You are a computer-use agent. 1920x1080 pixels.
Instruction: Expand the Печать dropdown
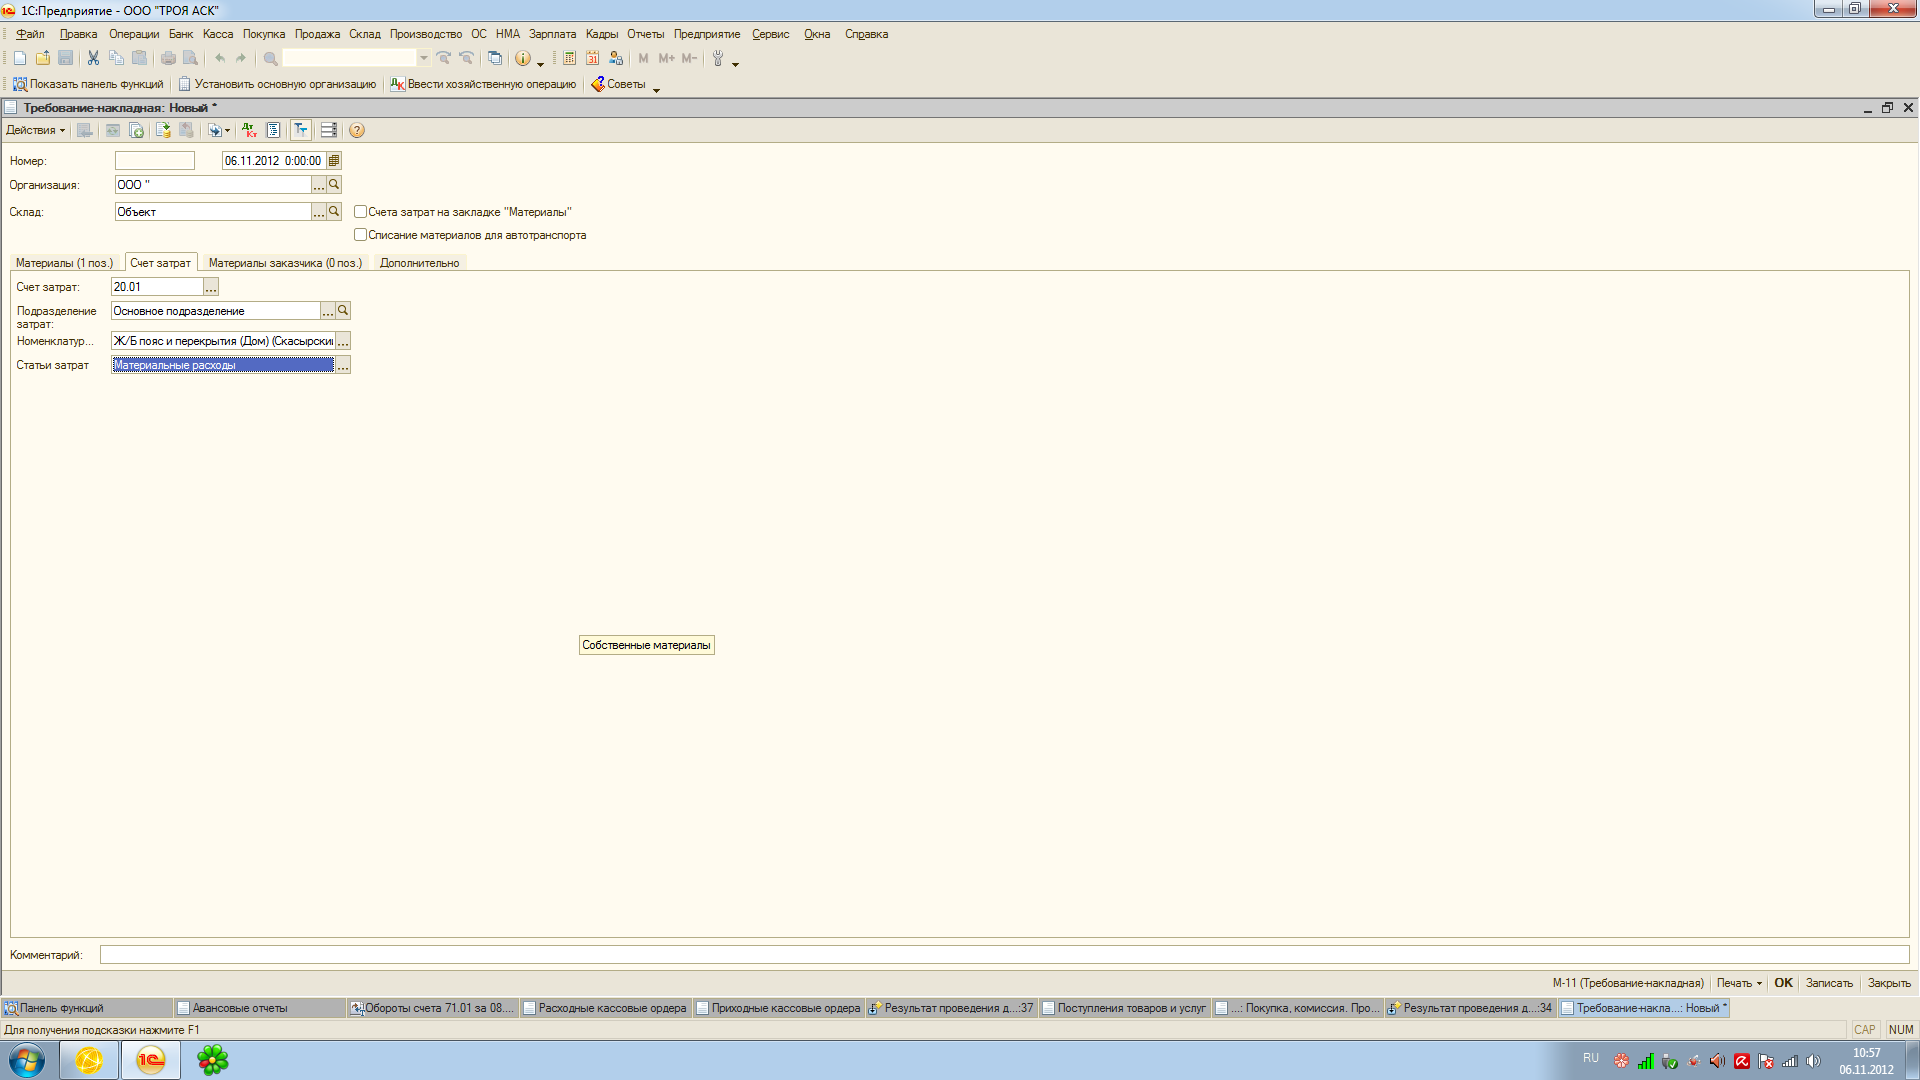pyautogui.click(x=1739, y=983)
